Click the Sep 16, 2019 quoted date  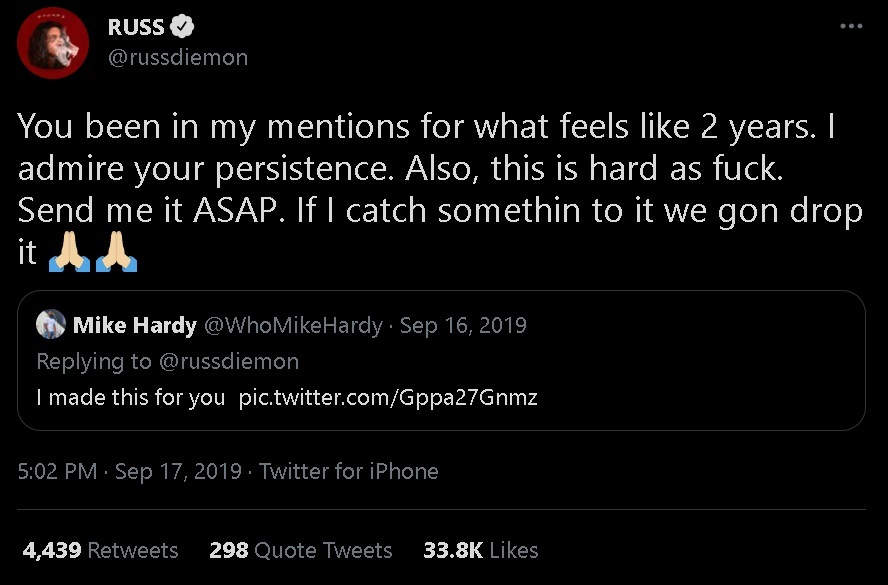click(463, 325)
